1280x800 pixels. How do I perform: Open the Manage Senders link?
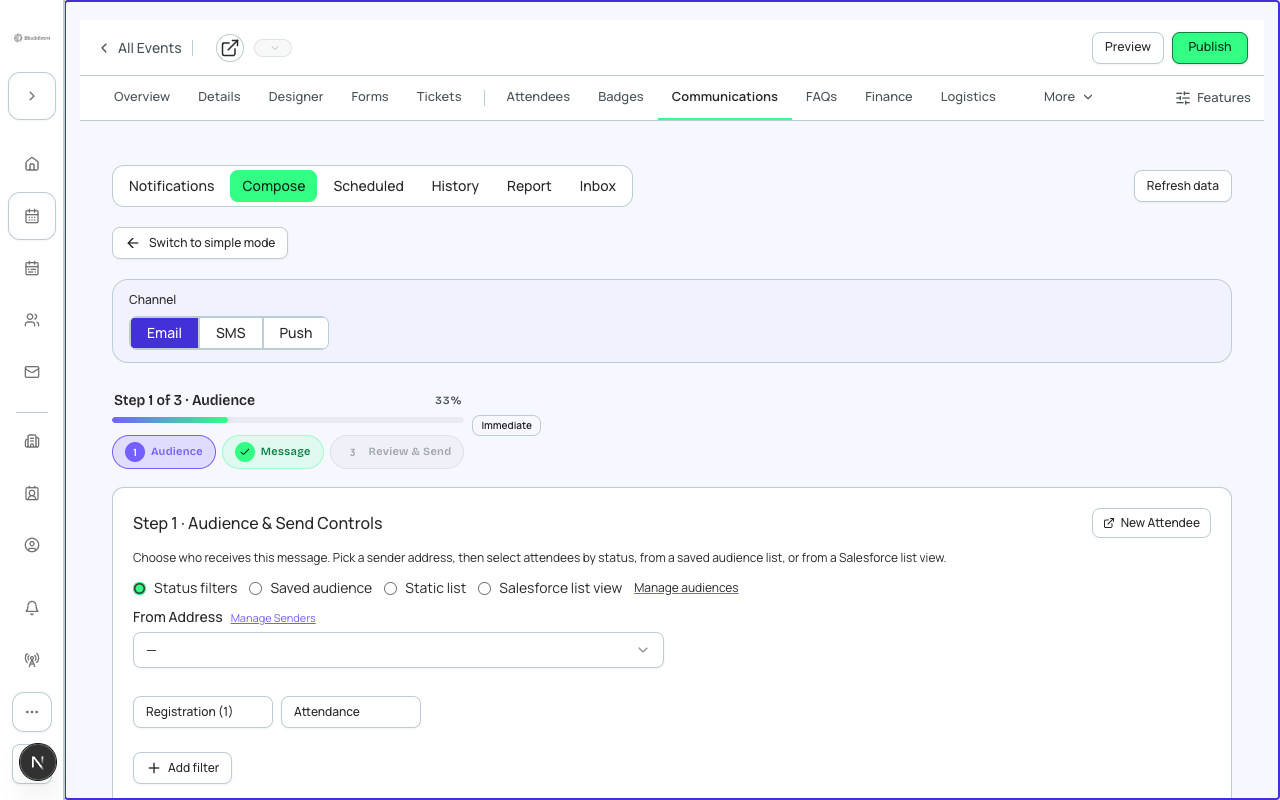(x=273, y=619)
